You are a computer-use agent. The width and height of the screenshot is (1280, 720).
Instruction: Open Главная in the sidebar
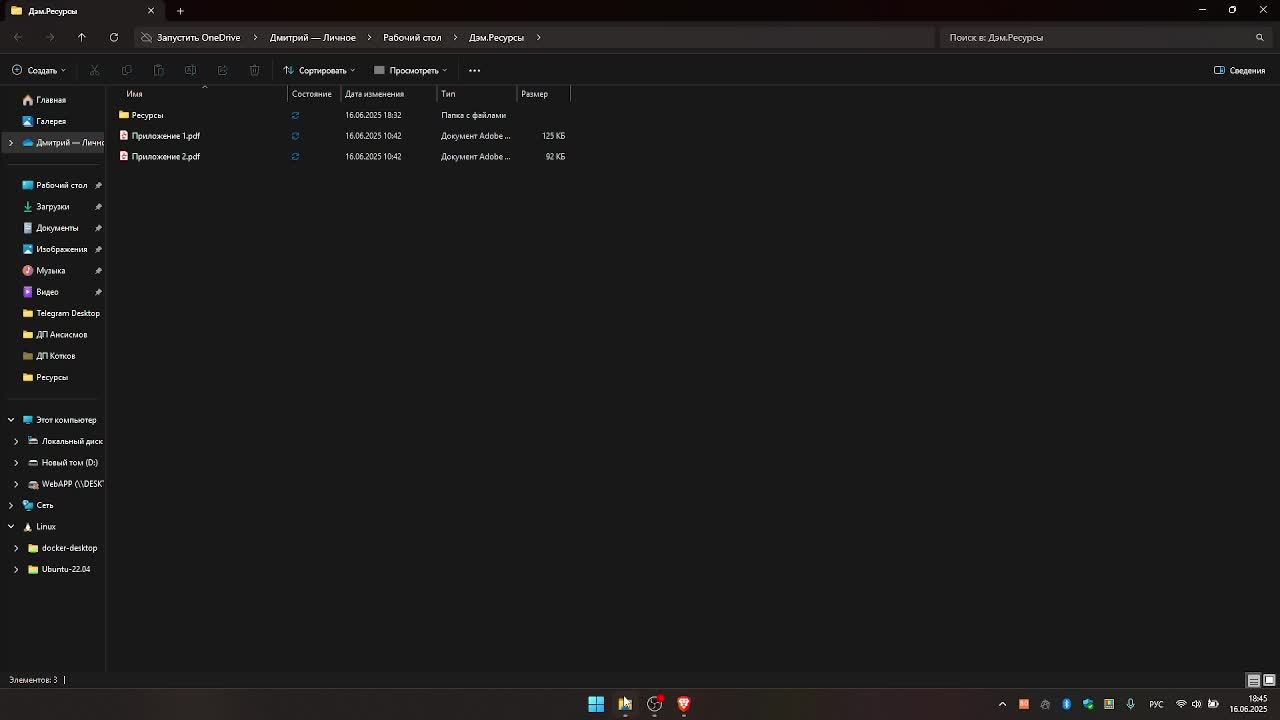click(x=51, y=100)
